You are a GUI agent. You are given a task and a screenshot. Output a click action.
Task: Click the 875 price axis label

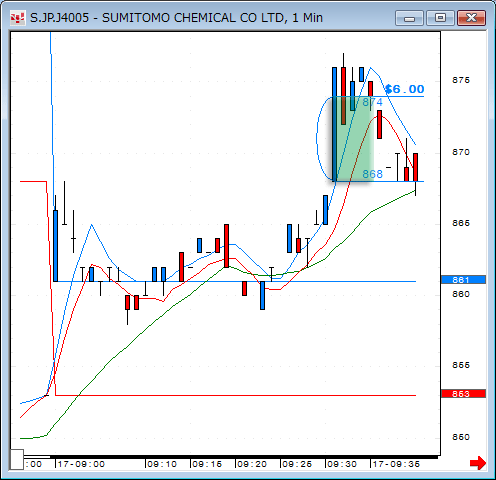tap(461, 80)
